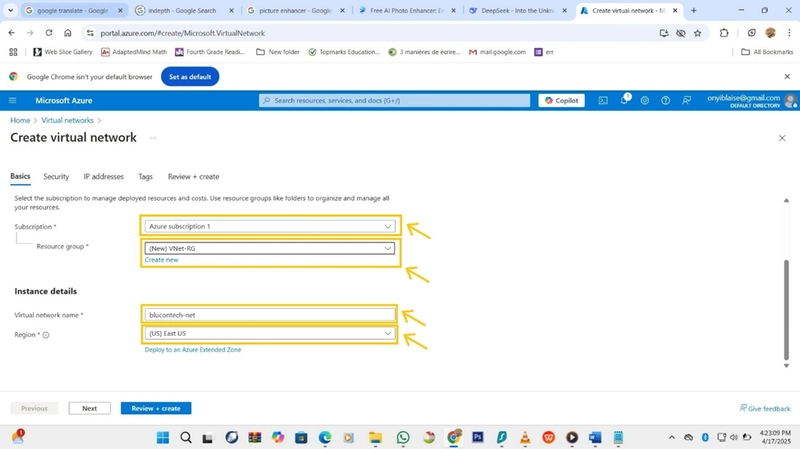Open Azure portal settings gear
This screenshot has height=449, width=800.
(645, 101)
